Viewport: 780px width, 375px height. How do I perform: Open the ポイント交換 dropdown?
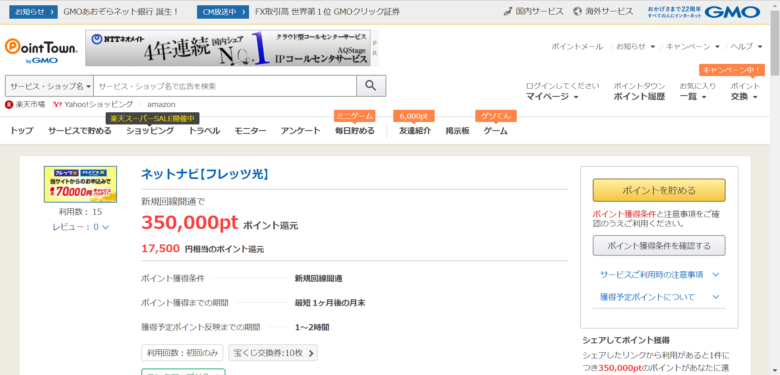pyautogui.click(x=744, y=97)
